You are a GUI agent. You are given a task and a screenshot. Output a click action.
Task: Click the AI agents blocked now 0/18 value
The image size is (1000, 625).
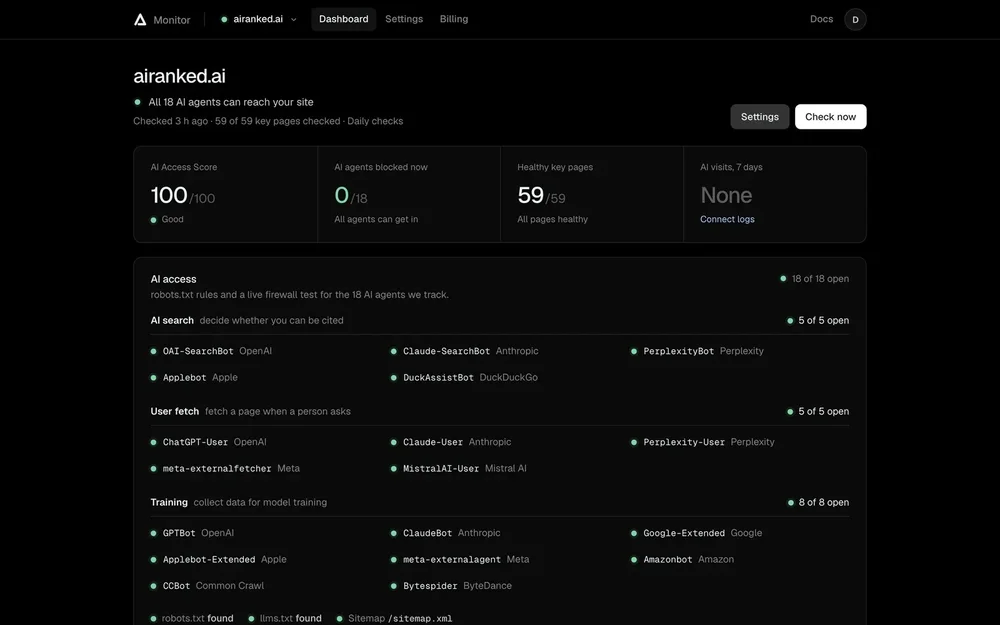click(351, 195)
